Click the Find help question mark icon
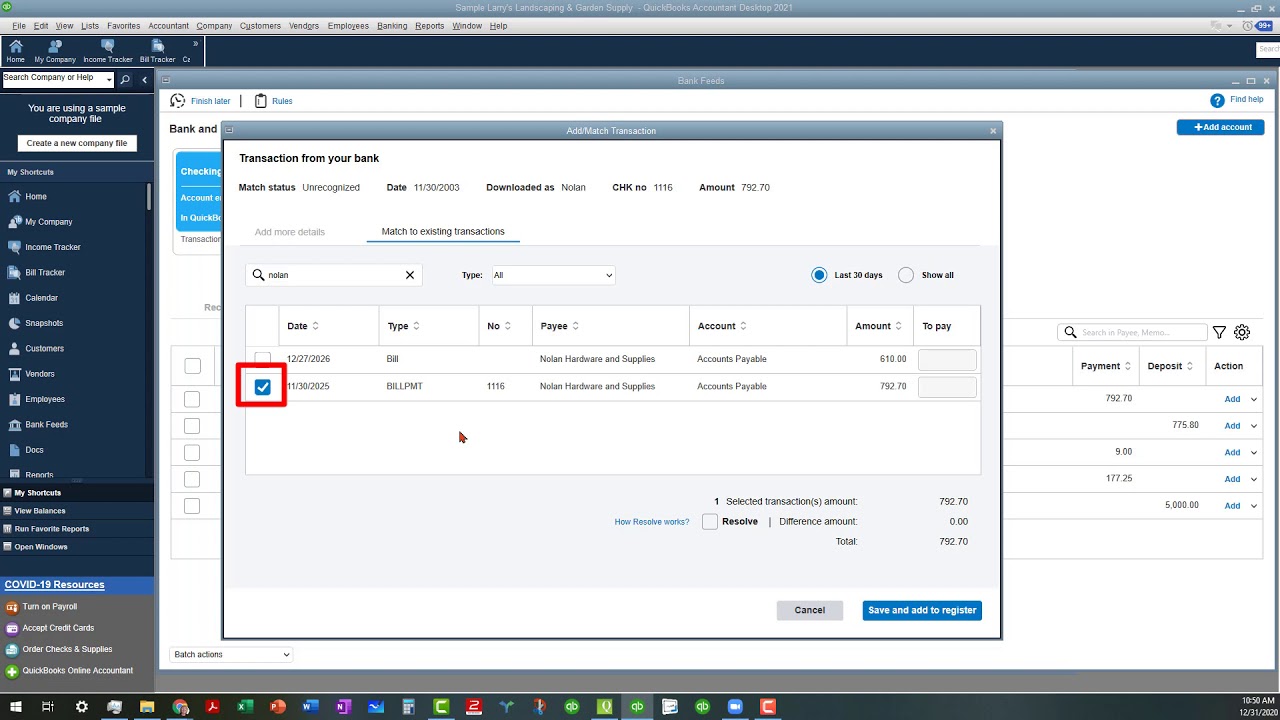 click(x=1217, y=100)
